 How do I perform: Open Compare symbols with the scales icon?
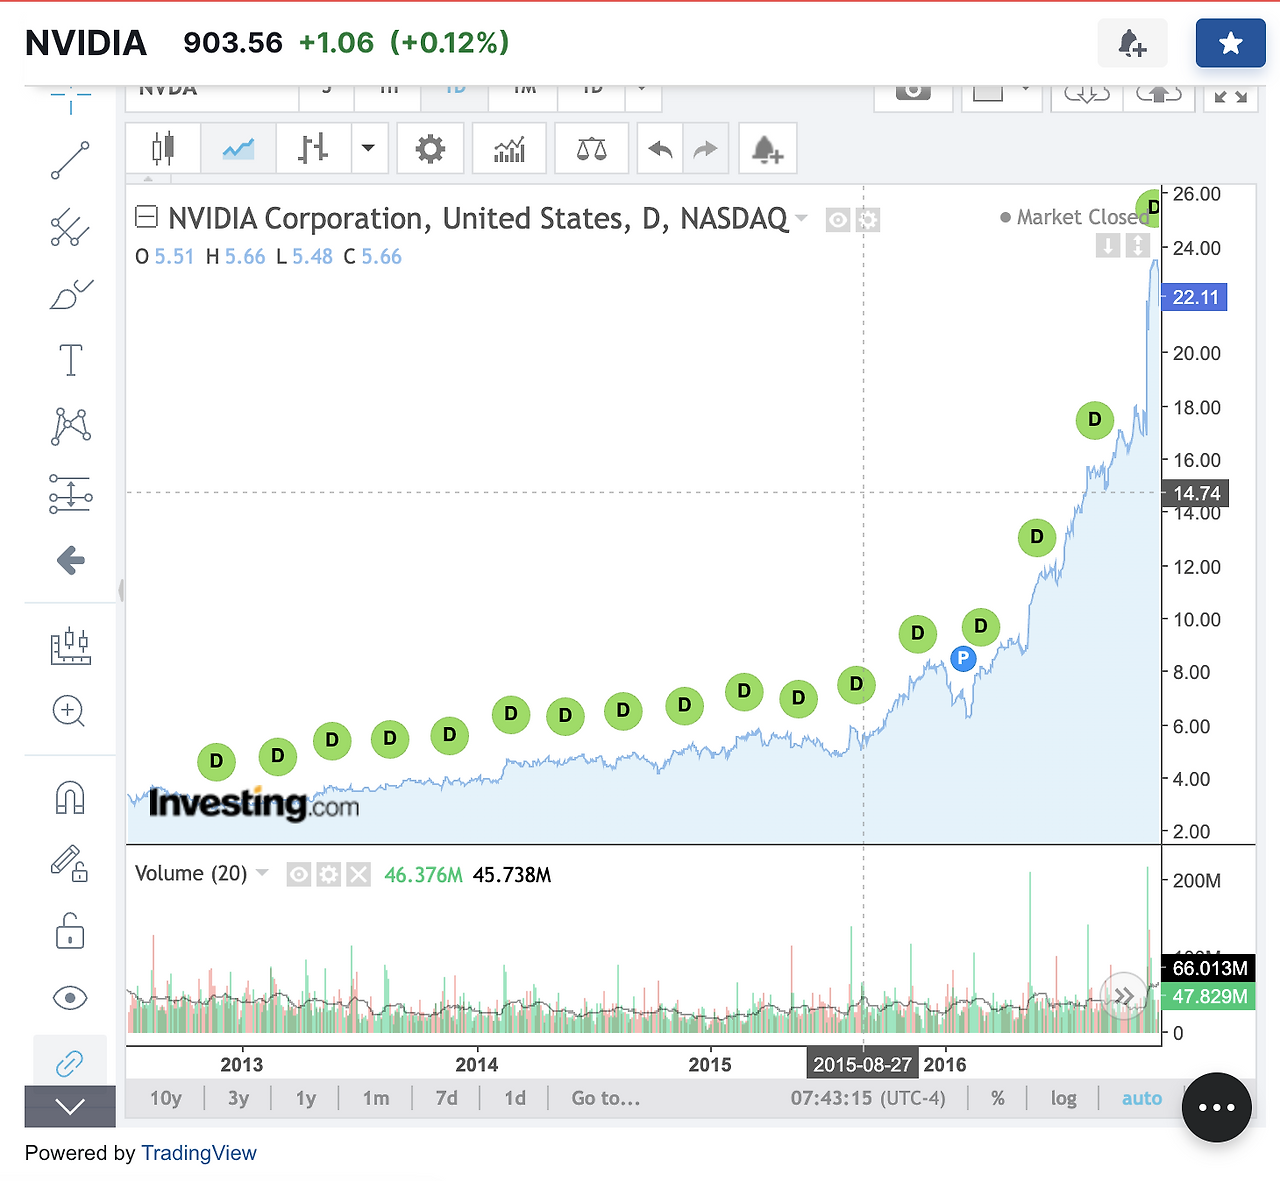[x=591, y=149]
